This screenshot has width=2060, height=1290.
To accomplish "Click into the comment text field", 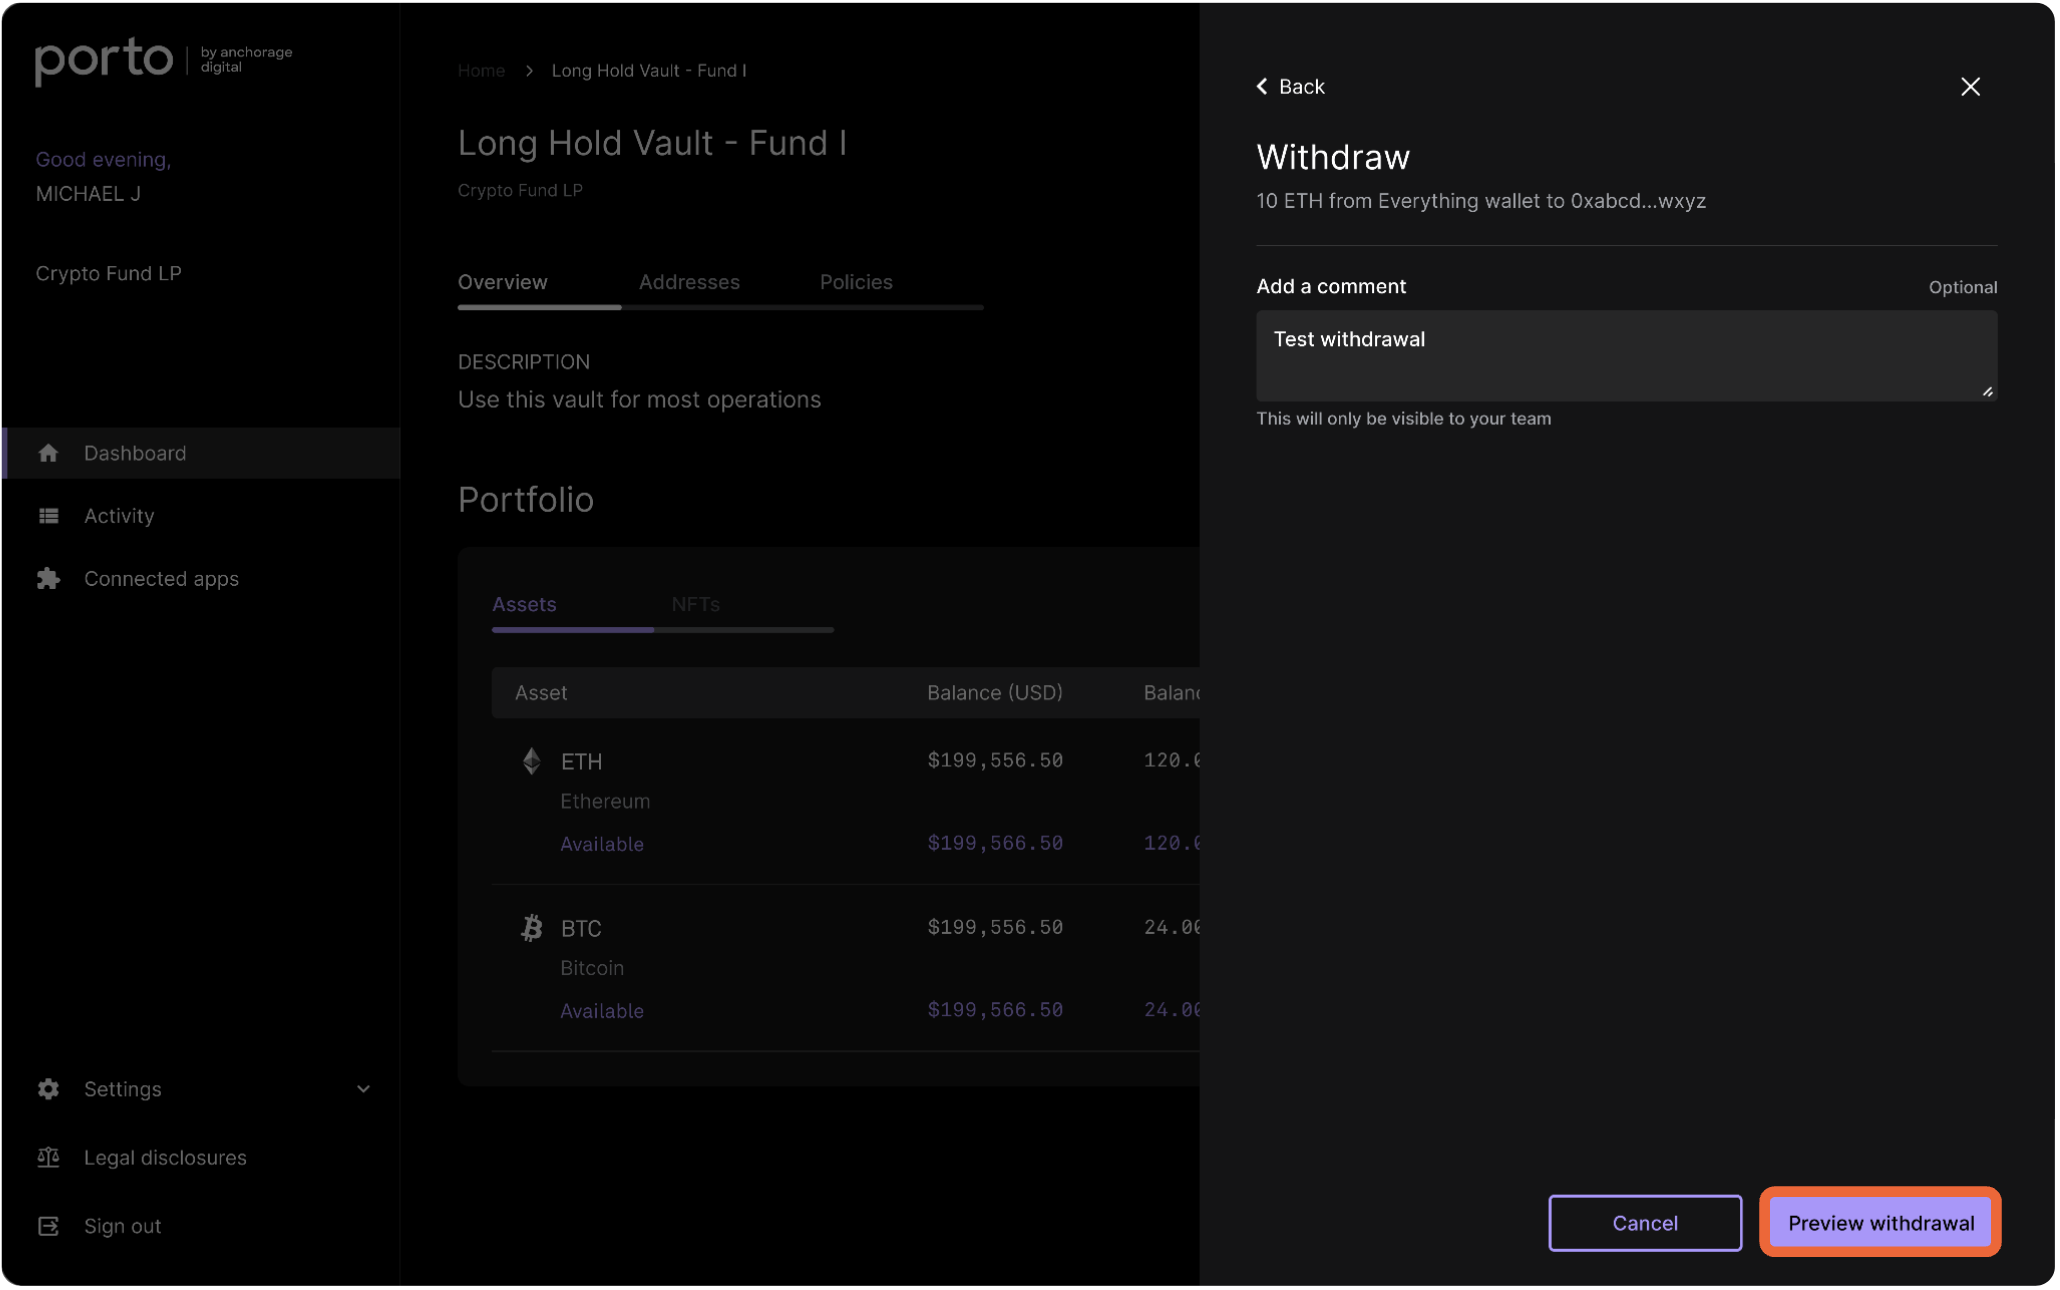I will point(1627,356).
